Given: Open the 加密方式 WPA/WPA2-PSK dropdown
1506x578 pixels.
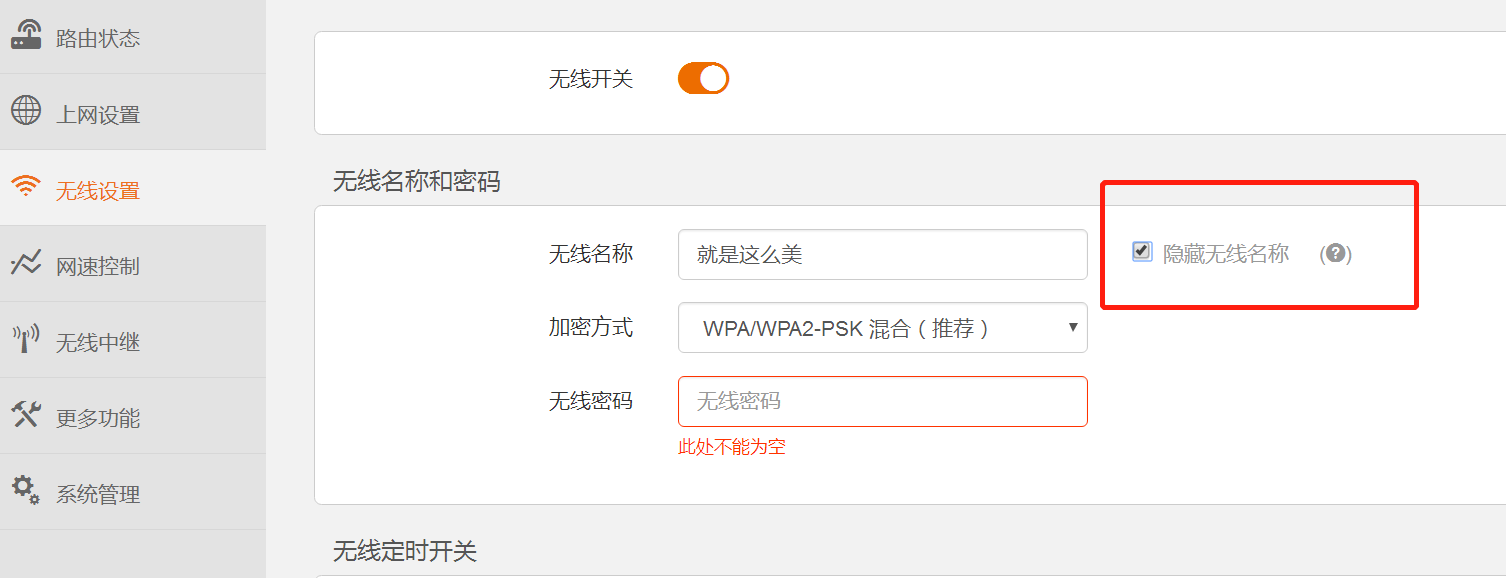Looking at the screenshot, I should pyautogui.click(x=883, y=328).
